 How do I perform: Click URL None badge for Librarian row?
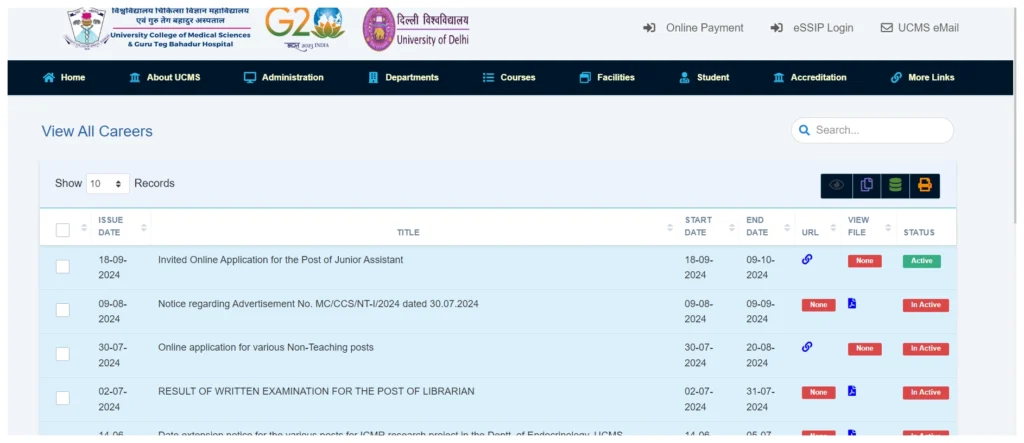tap(818, 392)
